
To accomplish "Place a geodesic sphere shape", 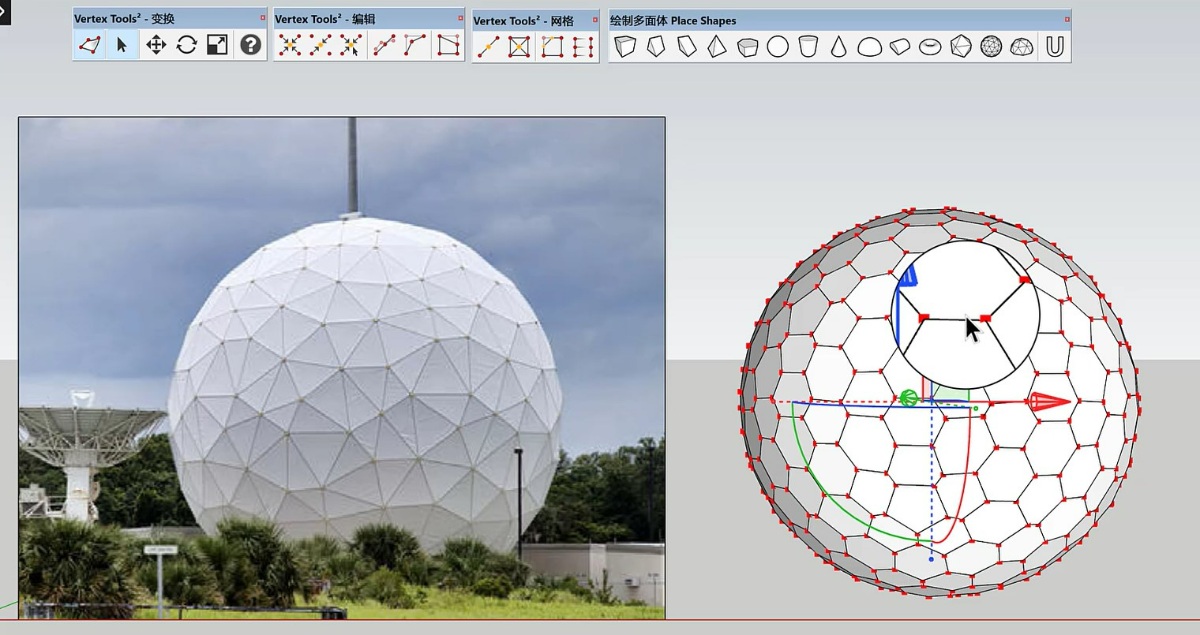I will coord(991,46).
